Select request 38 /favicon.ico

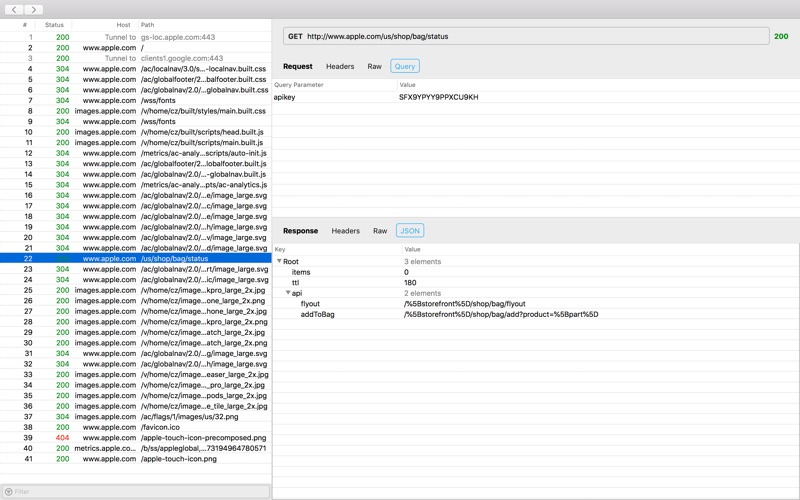click(x=136, y=427)
